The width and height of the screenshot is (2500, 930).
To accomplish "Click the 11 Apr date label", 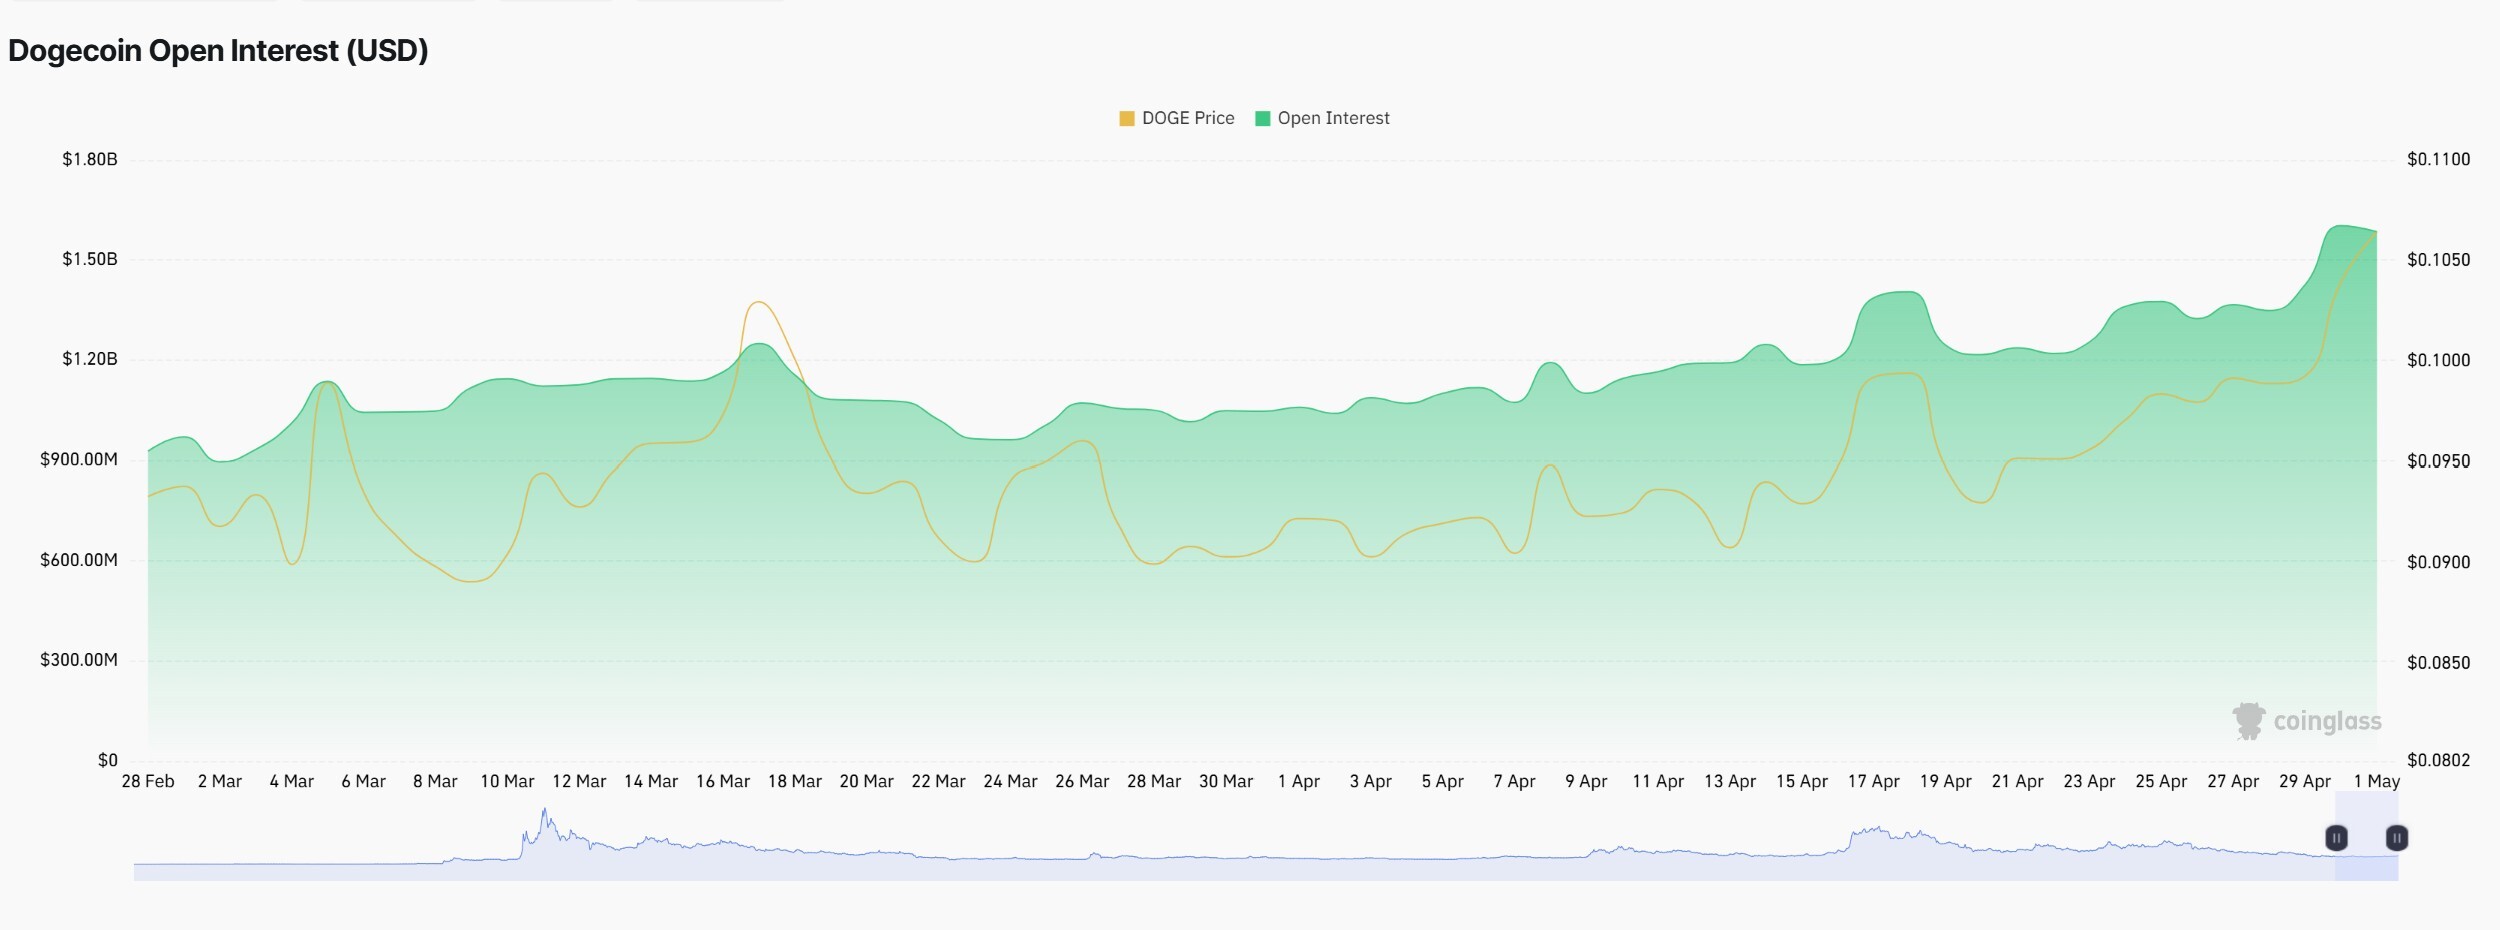I will 1658,781.
